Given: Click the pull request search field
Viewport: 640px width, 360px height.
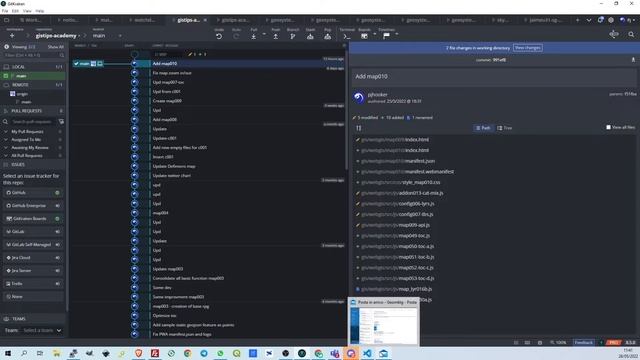Looking at the screenshot, I should (32, 122).
